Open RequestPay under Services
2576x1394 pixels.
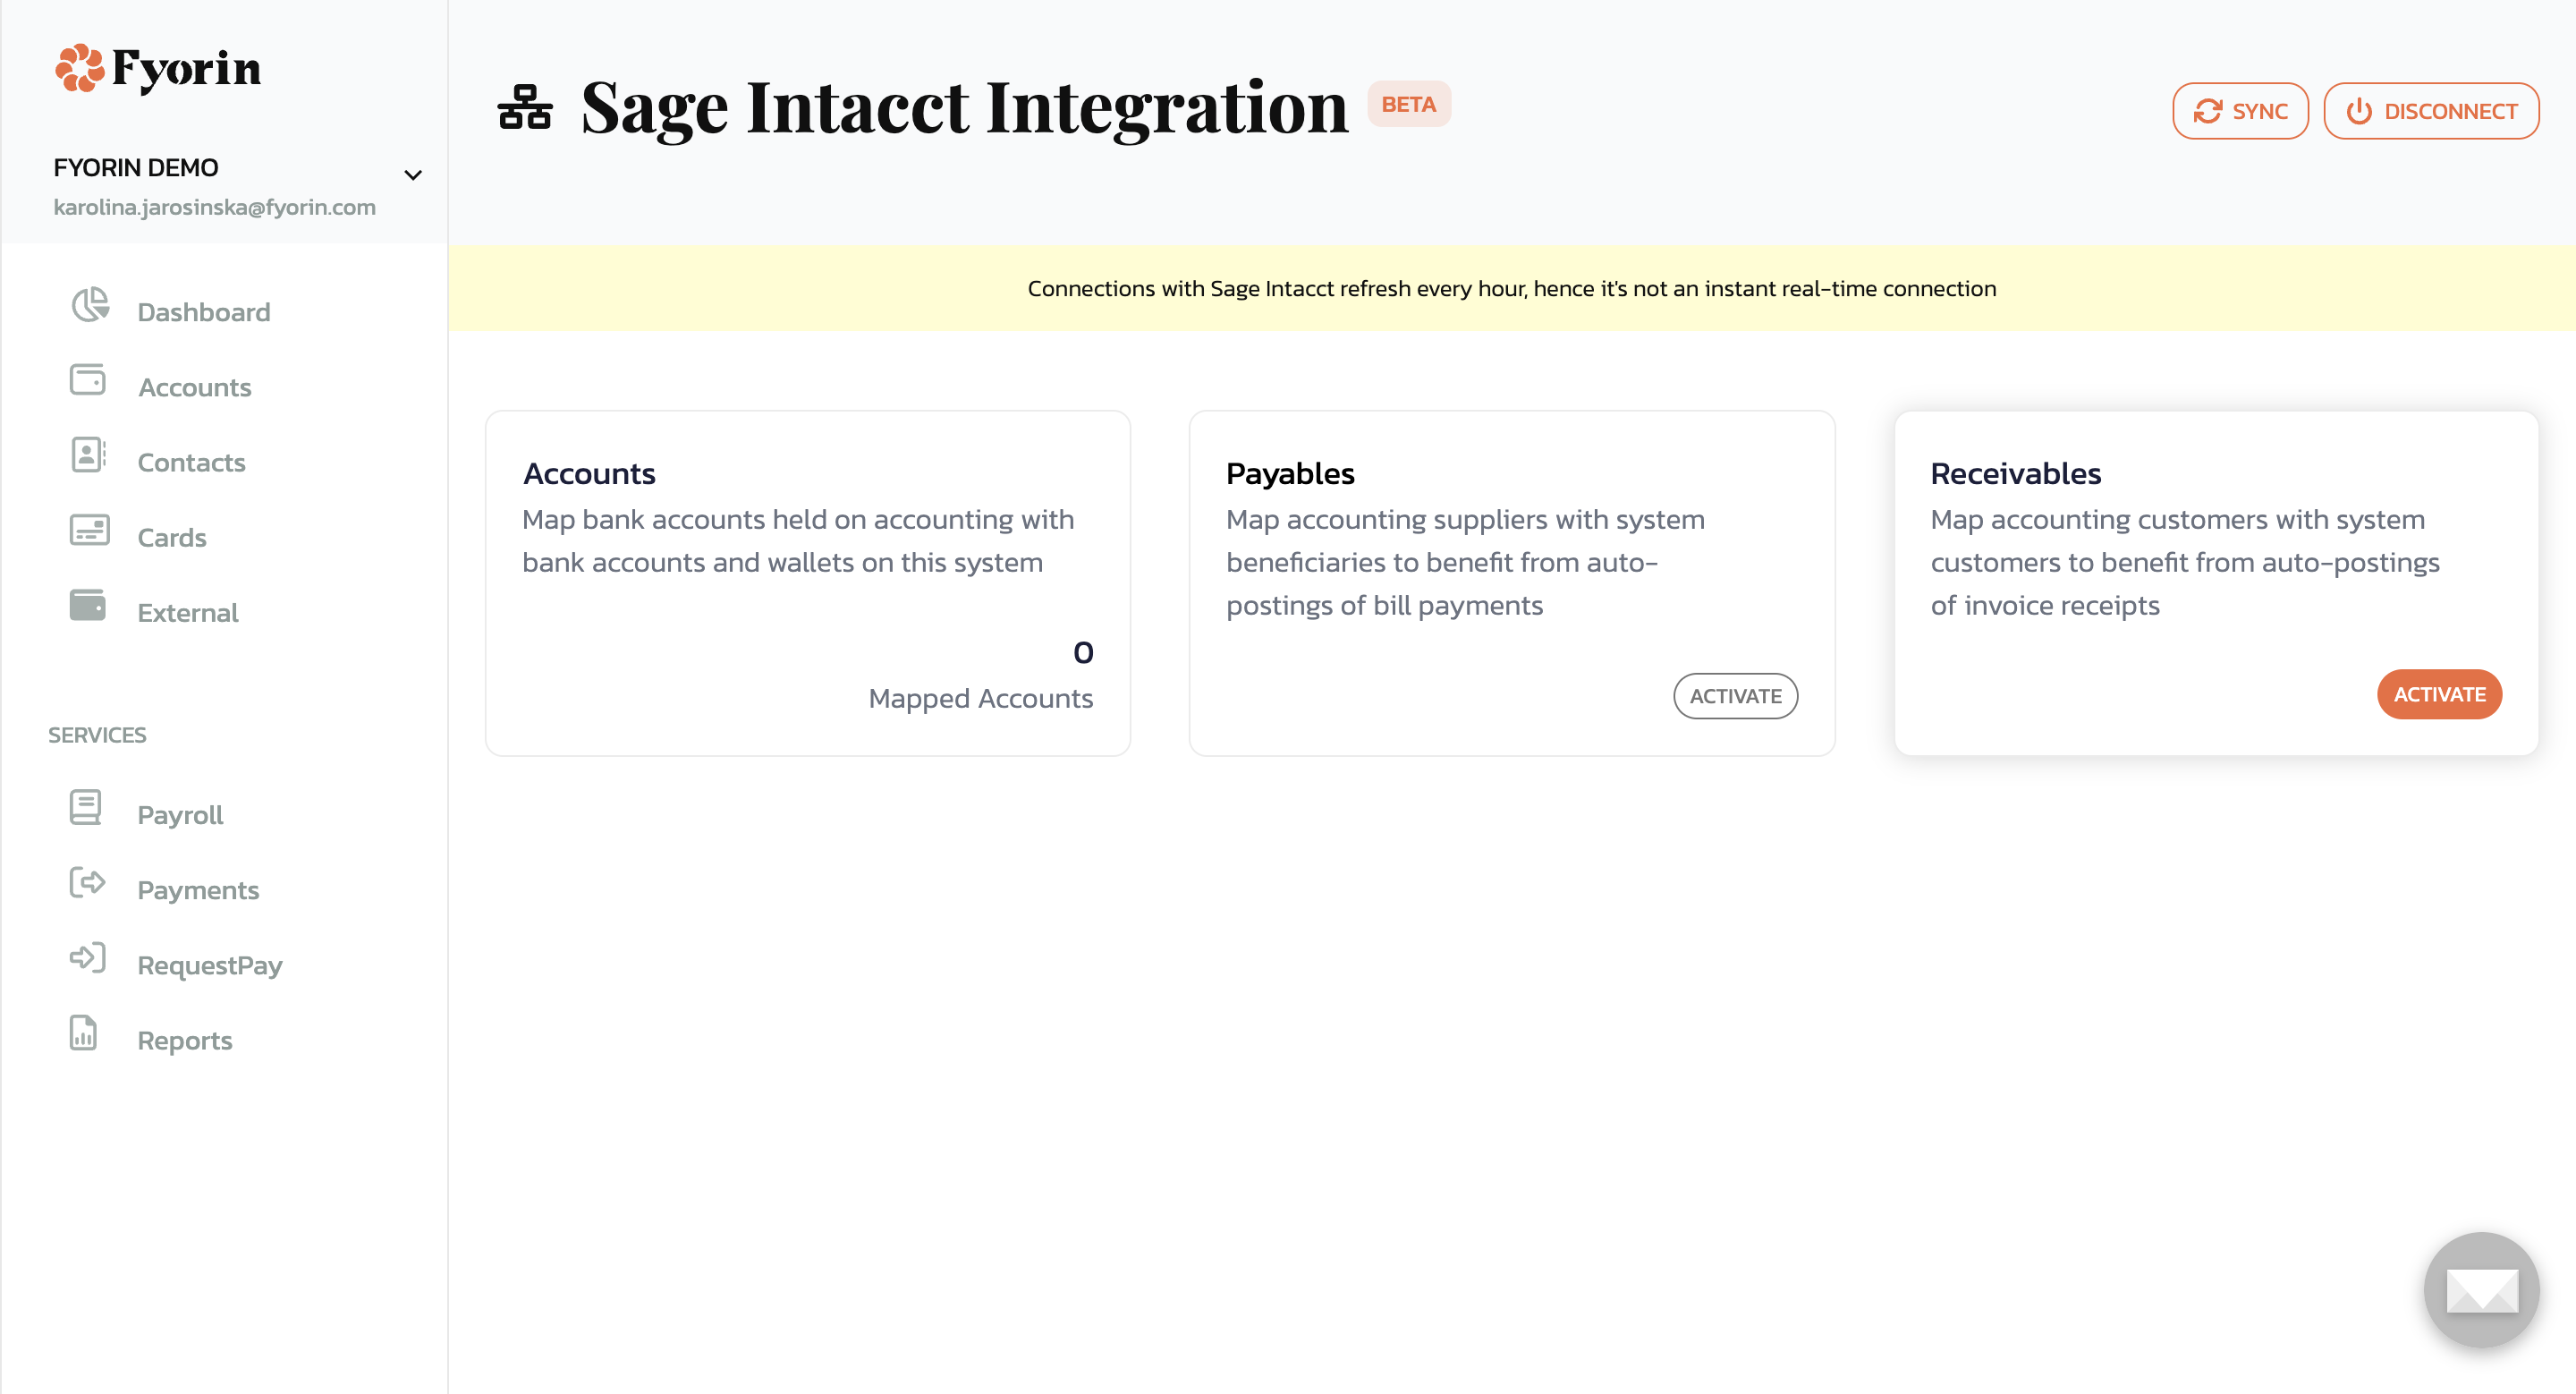coord(210,965)
